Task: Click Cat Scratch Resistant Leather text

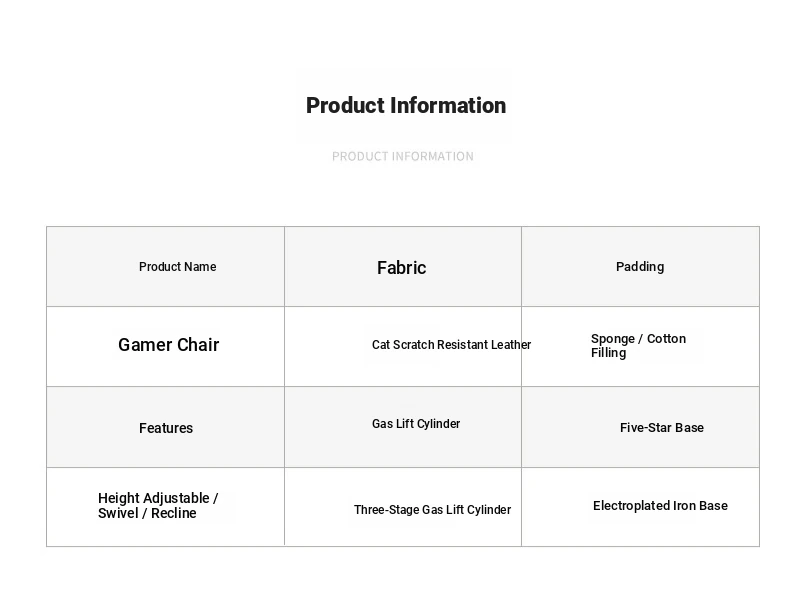Action: 451,345
